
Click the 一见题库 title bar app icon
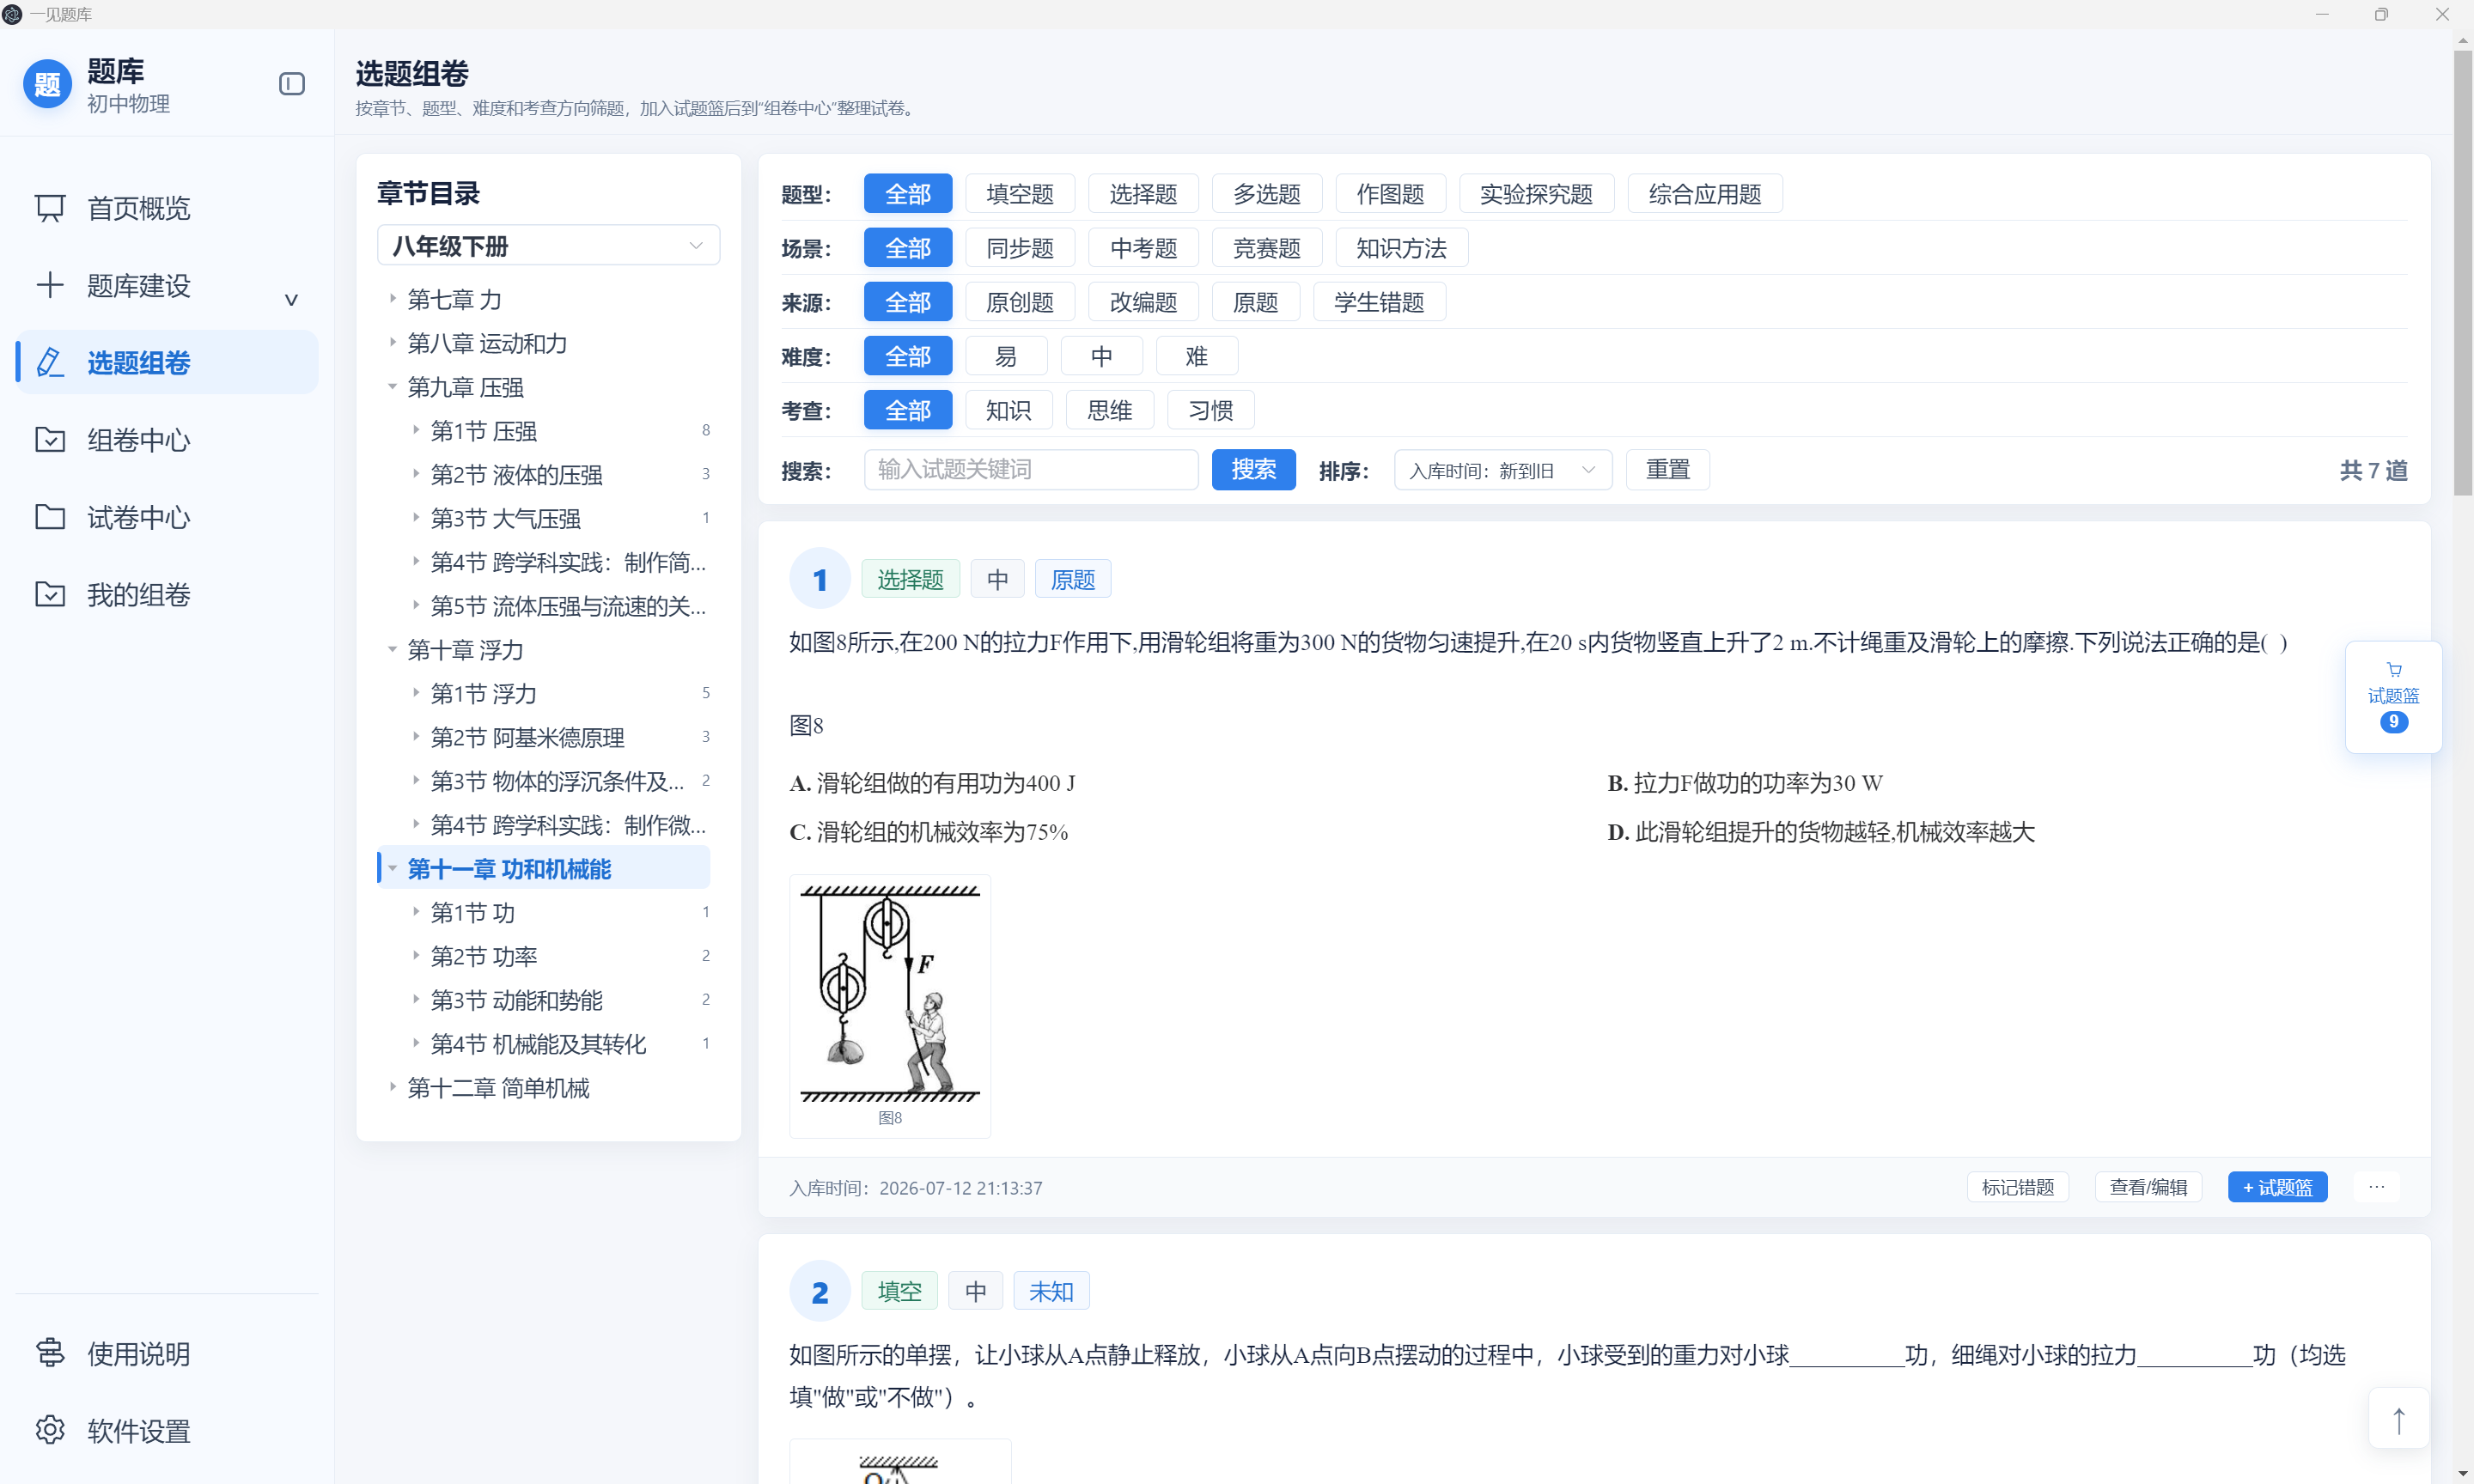12,14
